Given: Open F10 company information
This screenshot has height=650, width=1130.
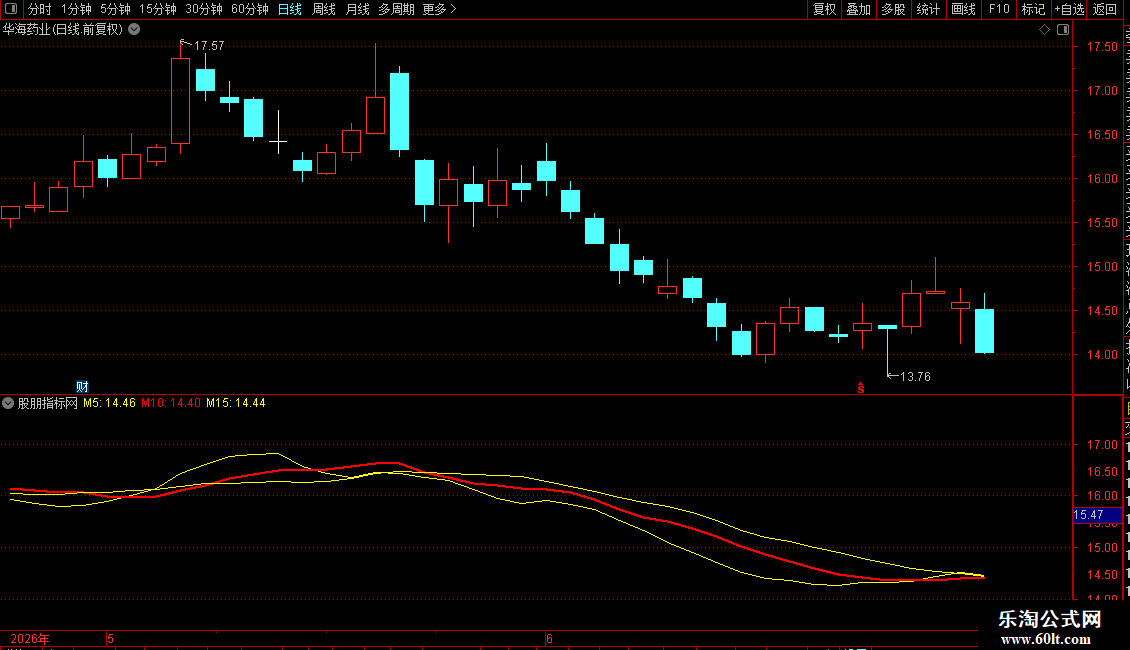Looking at the screenshot, I should pos(998,9).
